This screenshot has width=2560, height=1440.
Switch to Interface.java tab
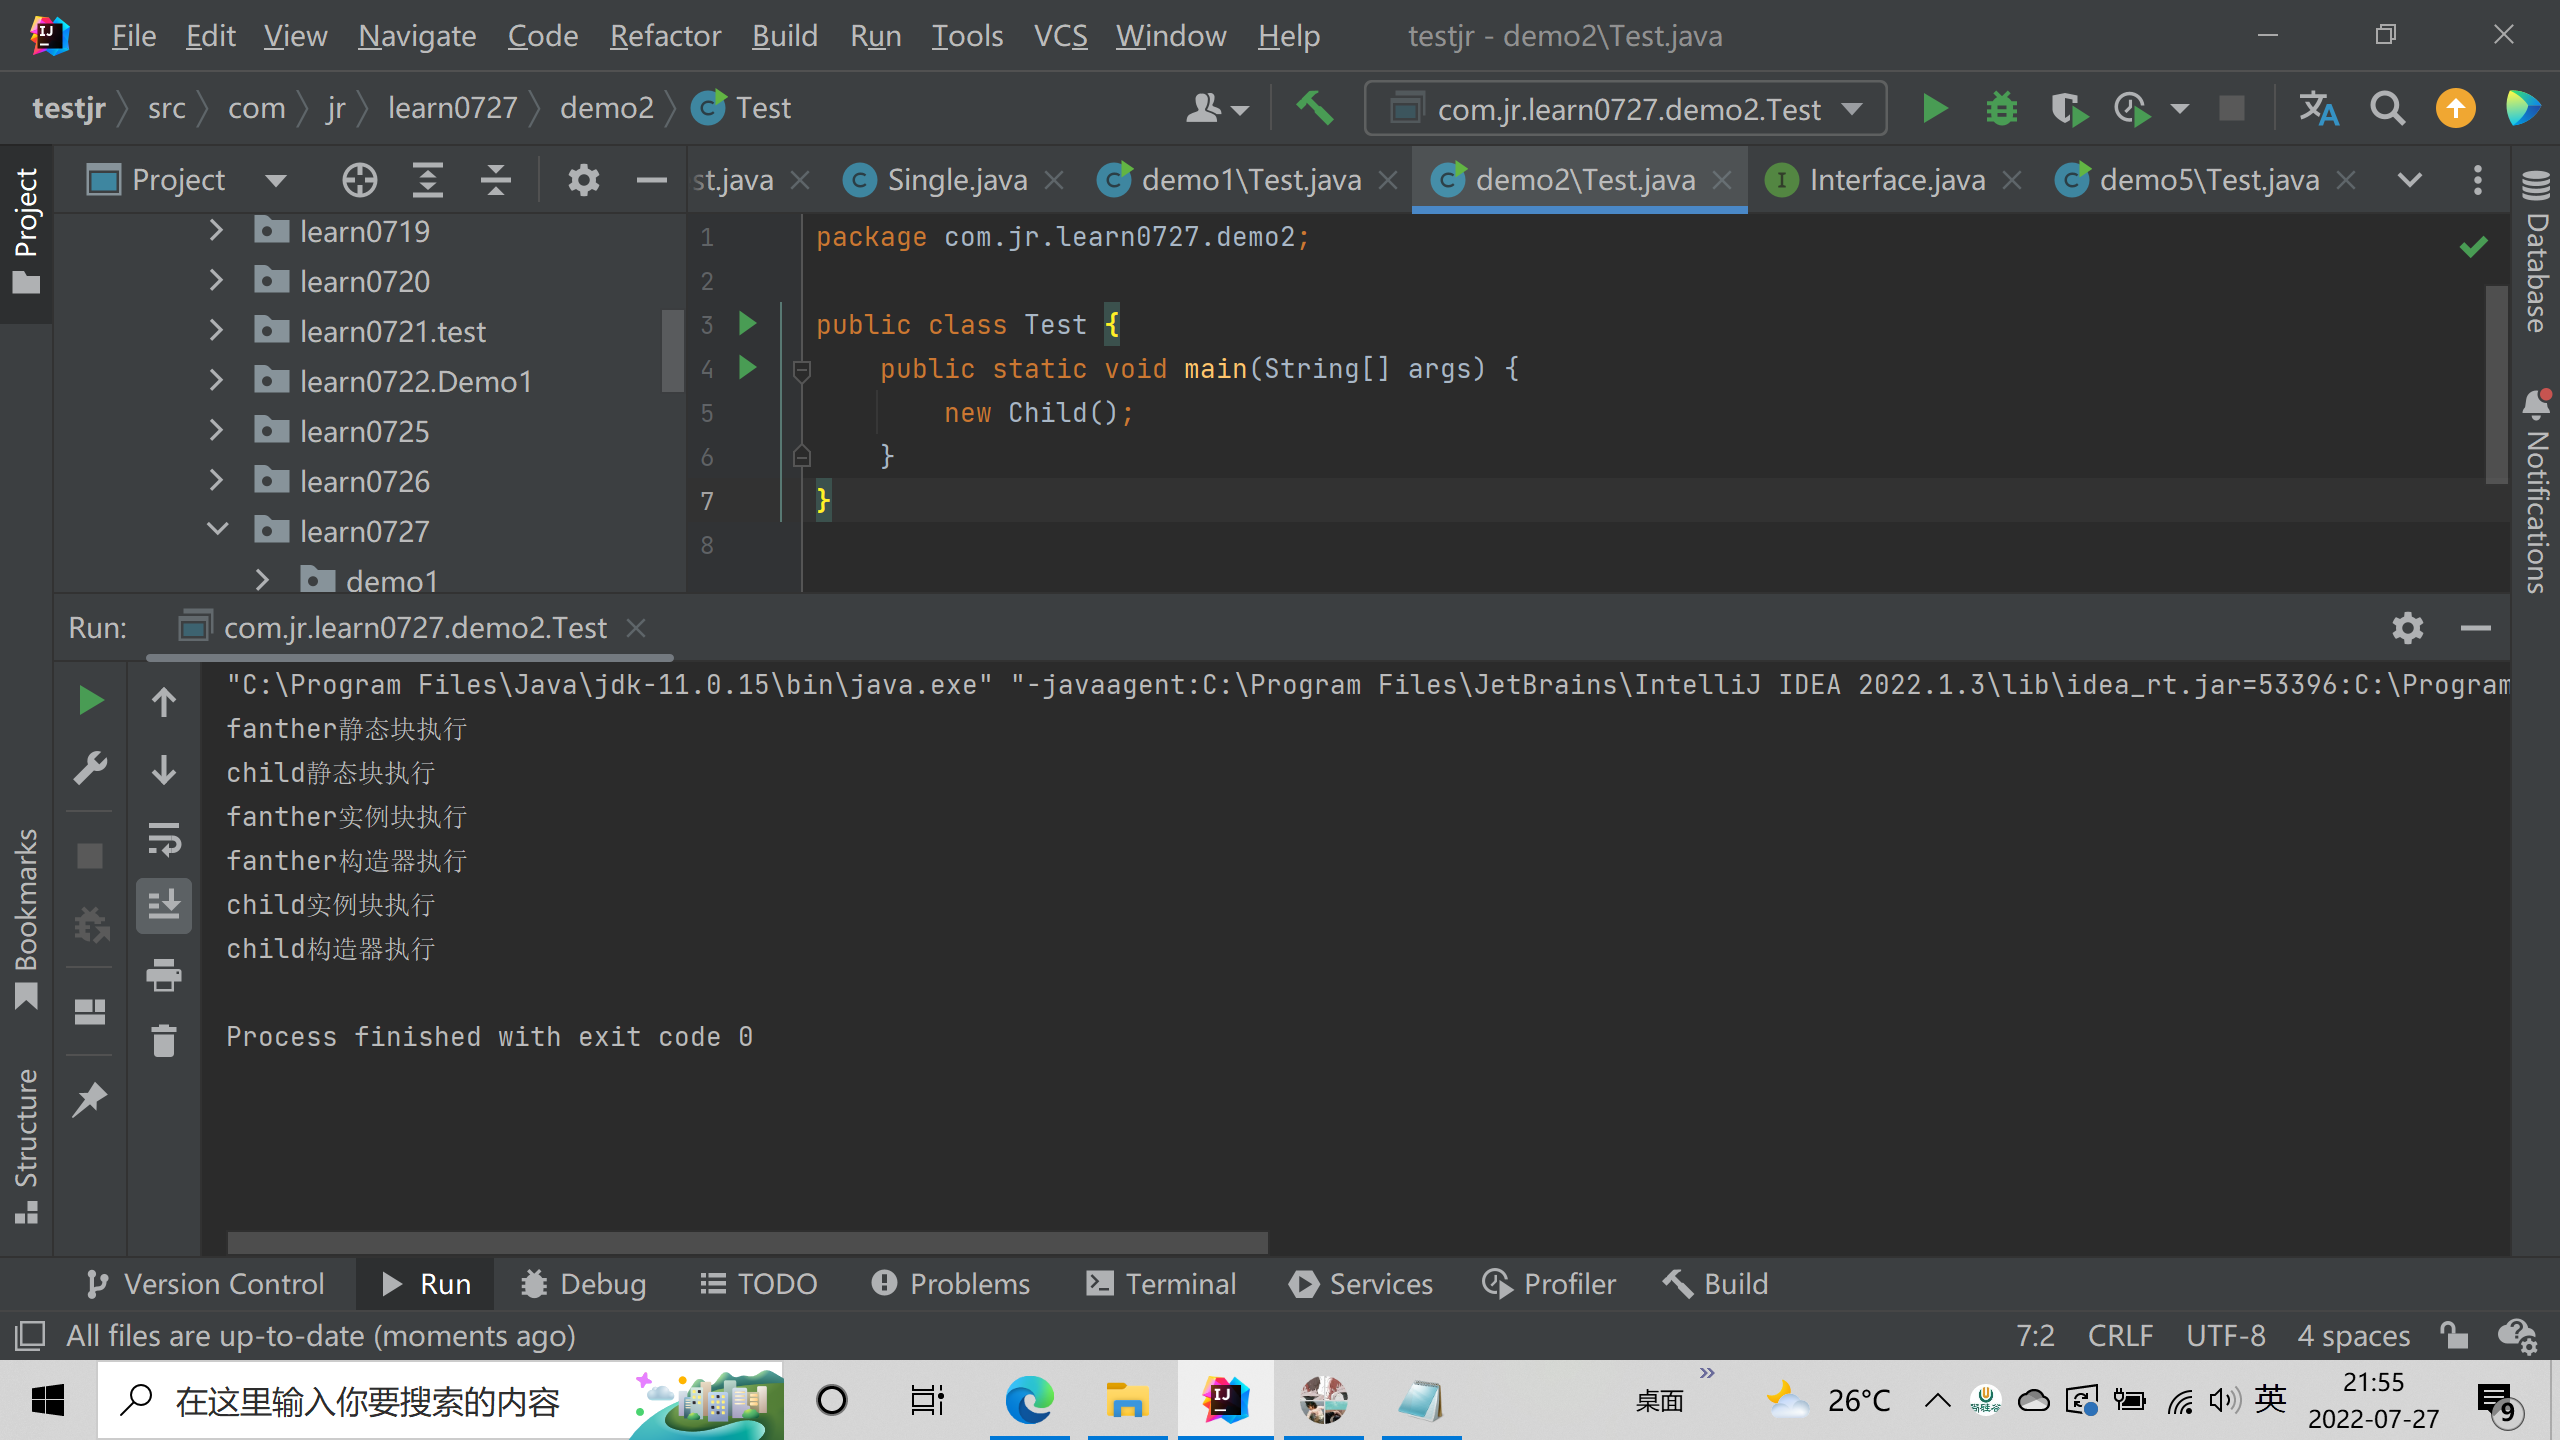pyautogui.click(x=1895, y=180)
